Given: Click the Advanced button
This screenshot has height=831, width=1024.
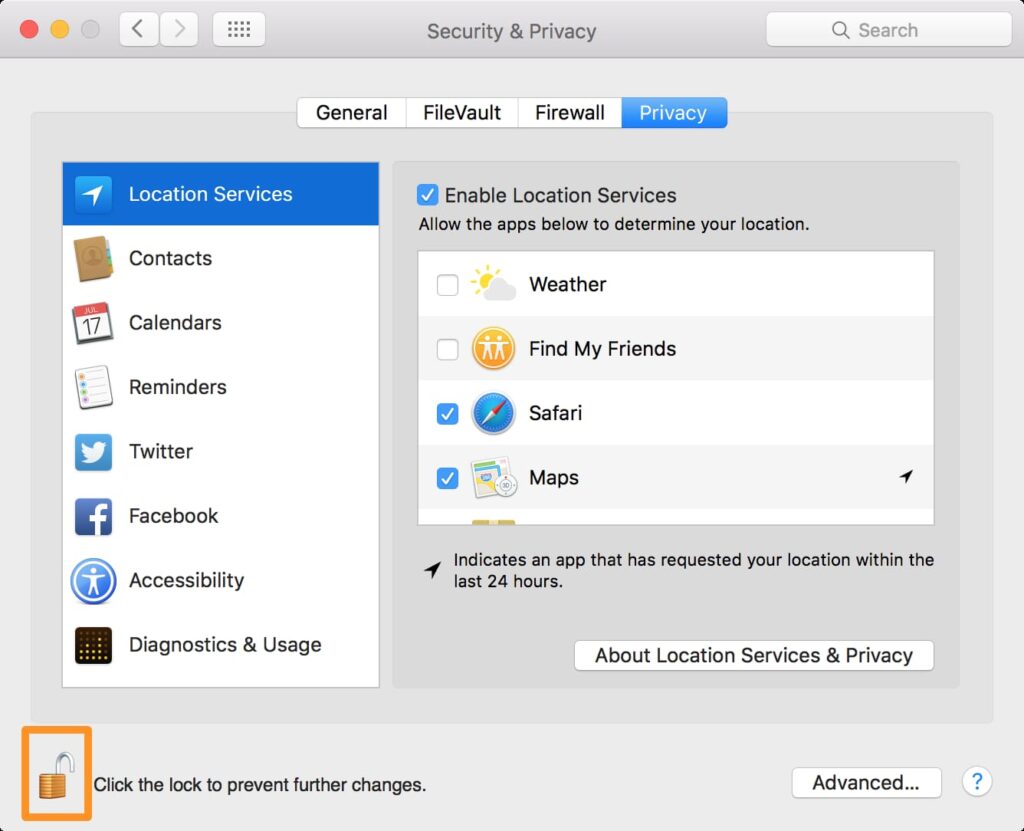Looking at the screenshot, I should click(x=866, y=783).
